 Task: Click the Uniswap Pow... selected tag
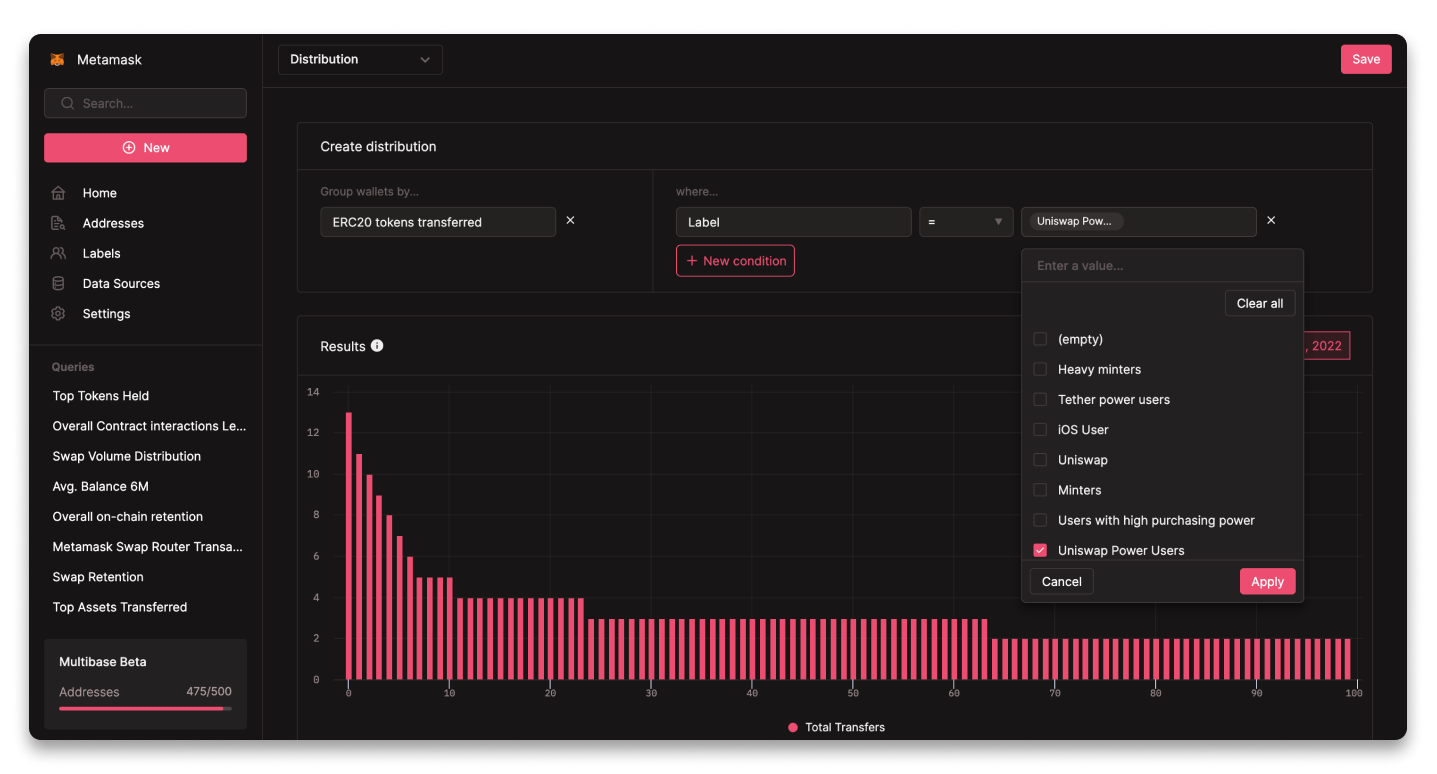pyautogui.click(x=1076, y=221)
